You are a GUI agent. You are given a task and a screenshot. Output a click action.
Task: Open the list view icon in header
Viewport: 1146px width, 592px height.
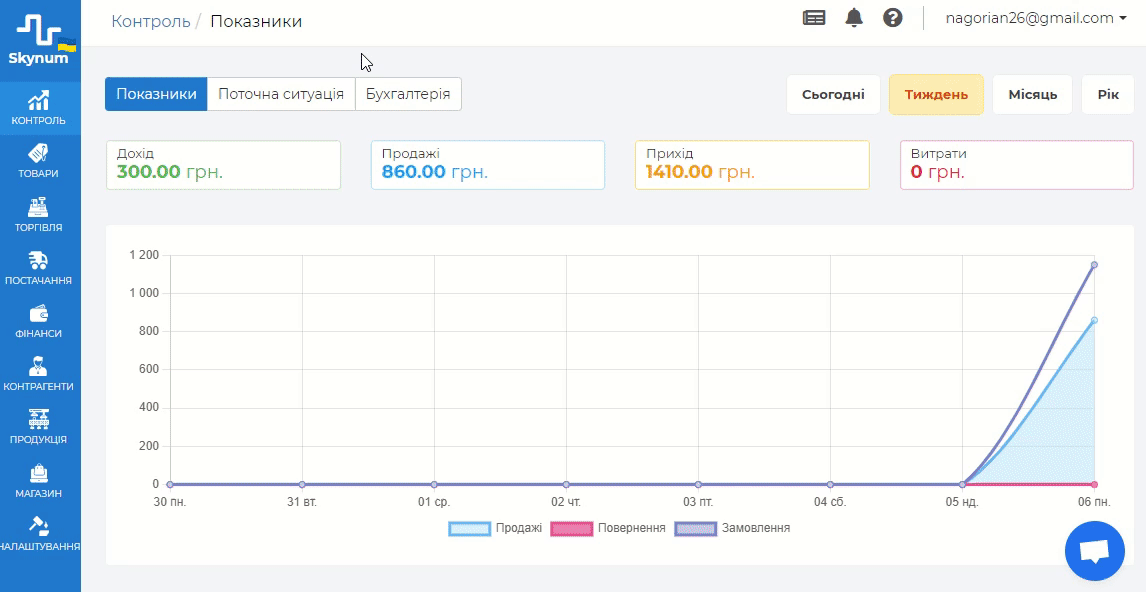pyautogui.click(x=814, y=18)
